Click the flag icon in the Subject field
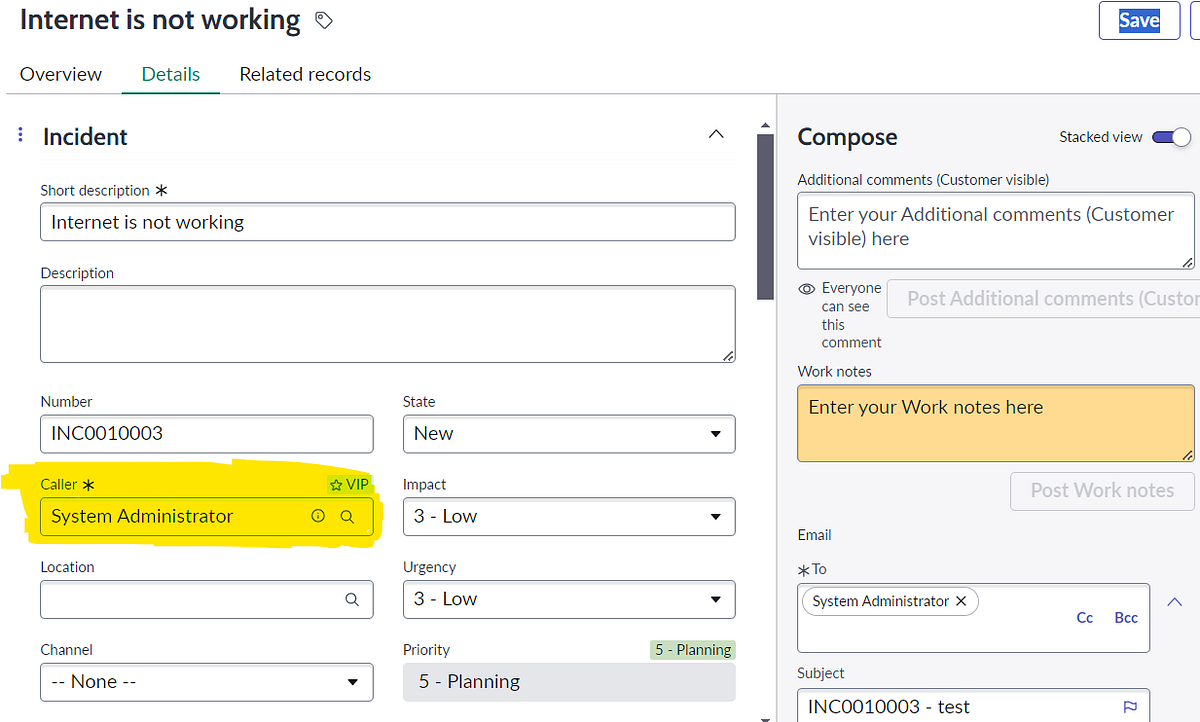Screen dimensions: 1200x722 [1132, 705]
